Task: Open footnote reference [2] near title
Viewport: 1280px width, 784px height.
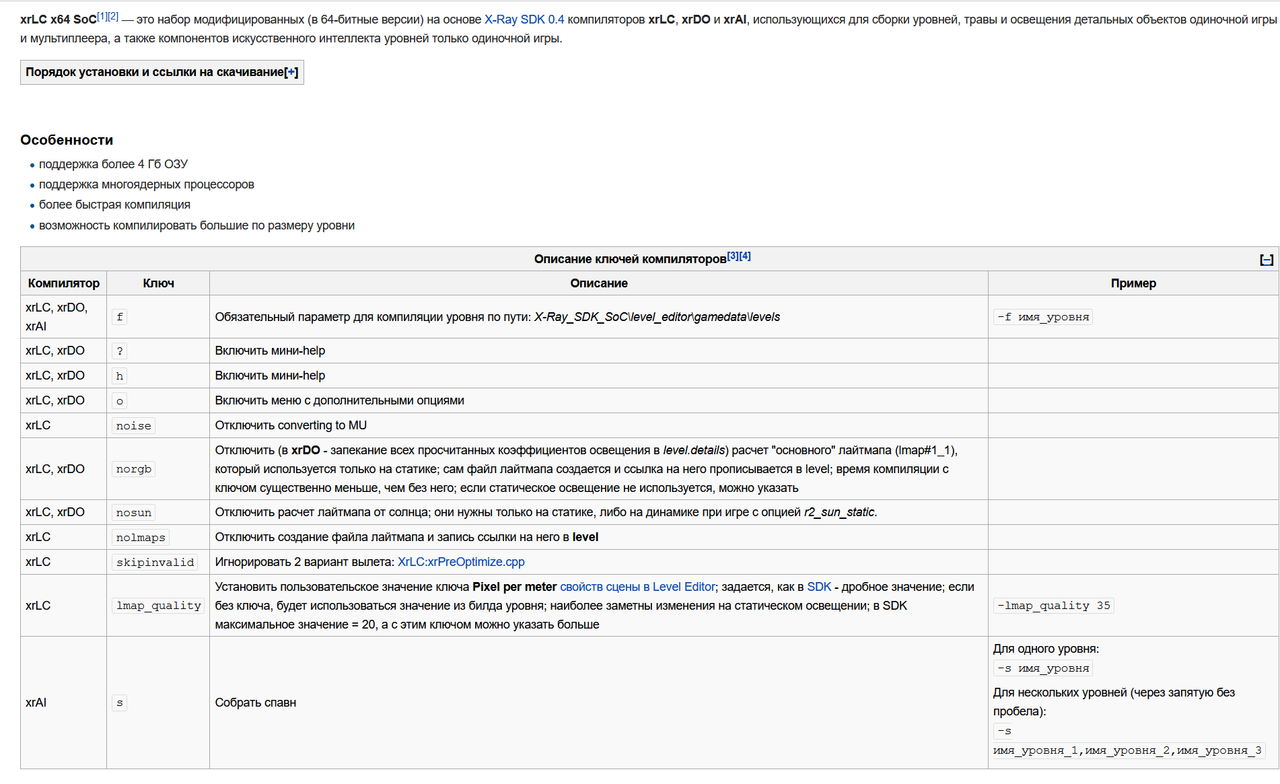Action: (x=113, y=16)
